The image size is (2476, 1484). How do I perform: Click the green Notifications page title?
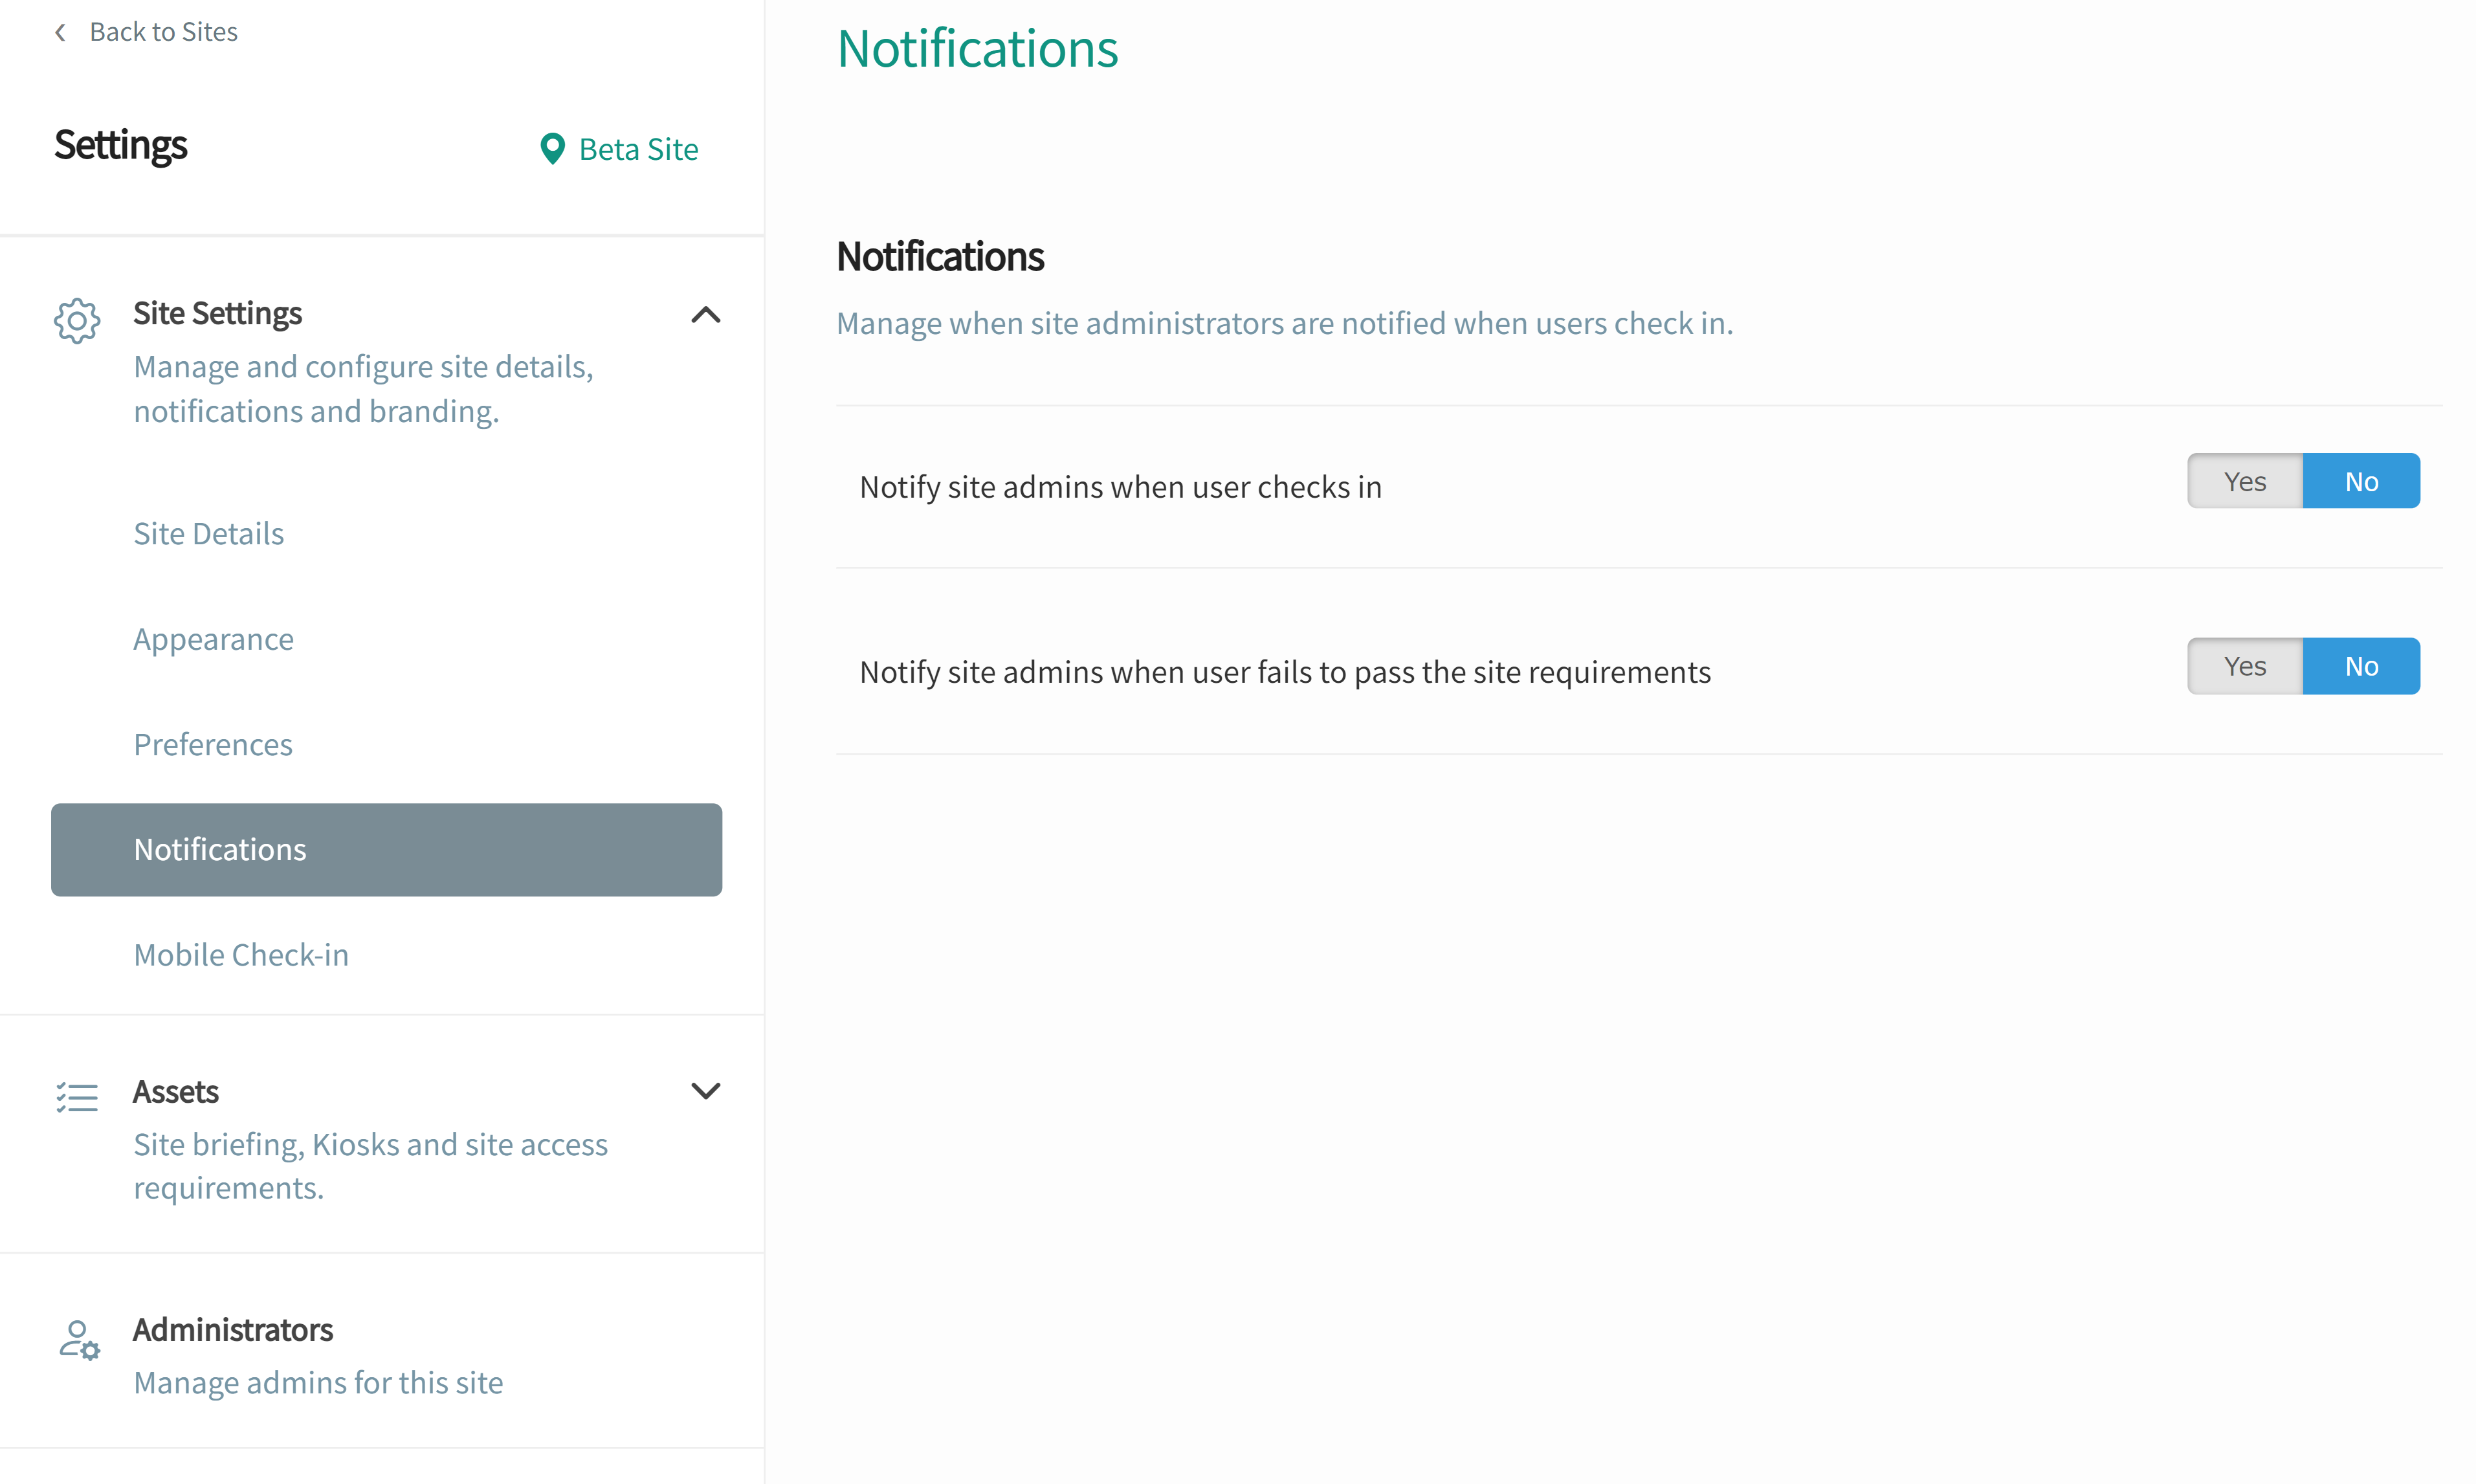click(x=977, y=48)
